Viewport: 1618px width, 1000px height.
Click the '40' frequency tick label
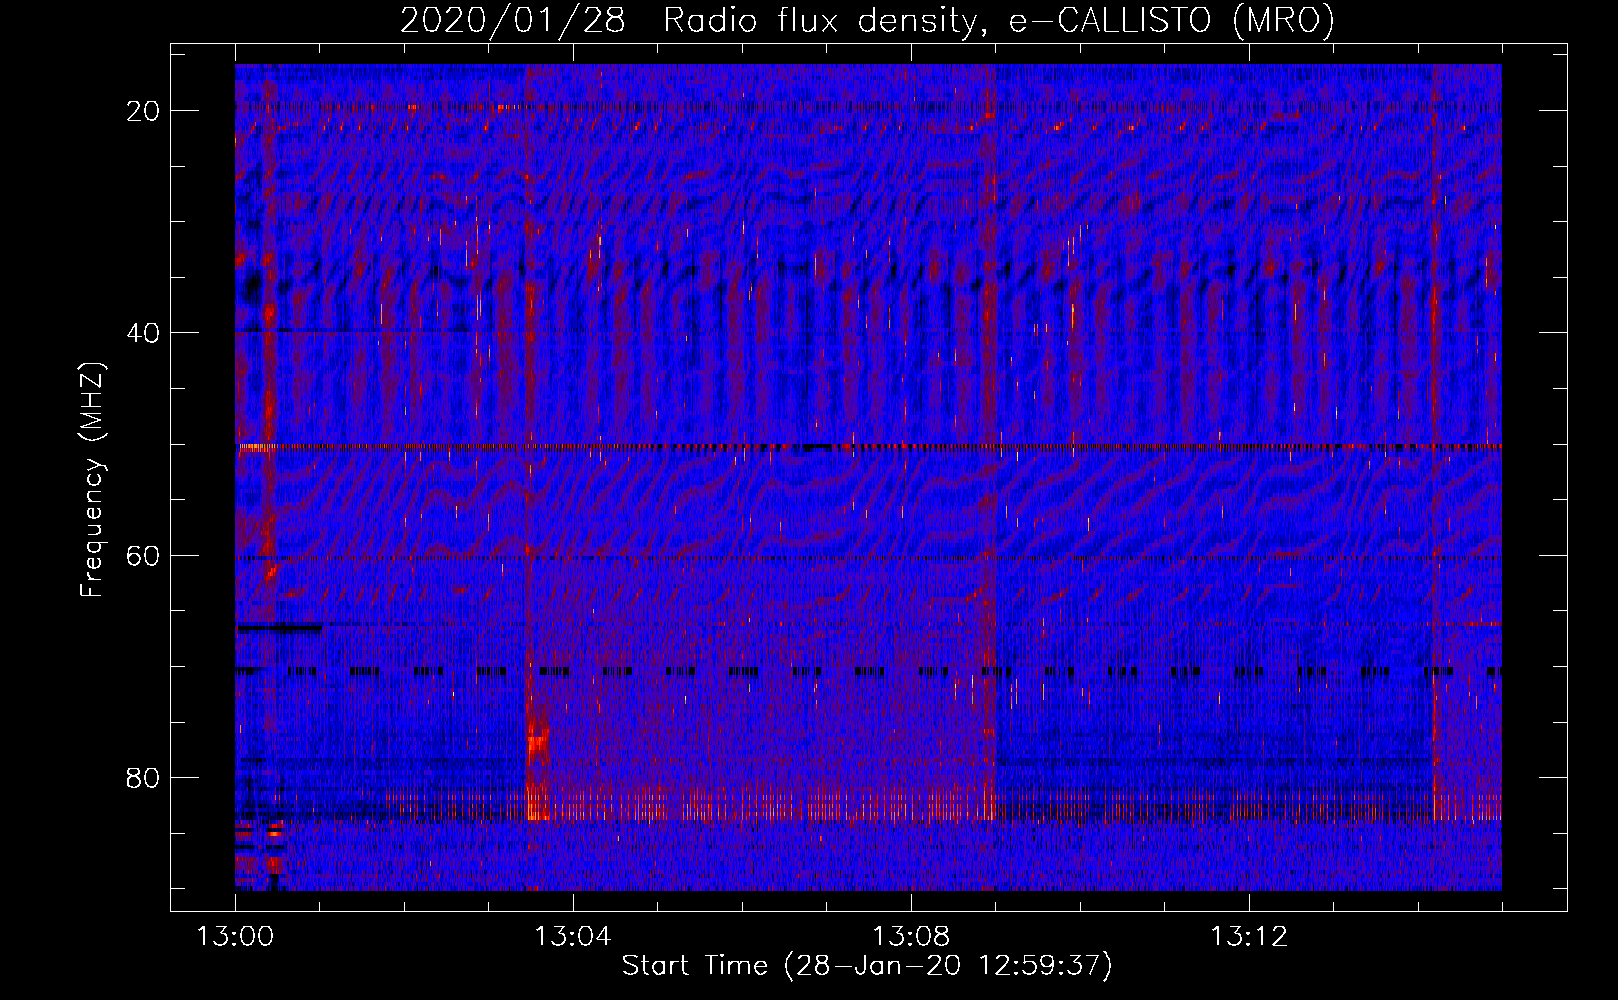[144, 333]
